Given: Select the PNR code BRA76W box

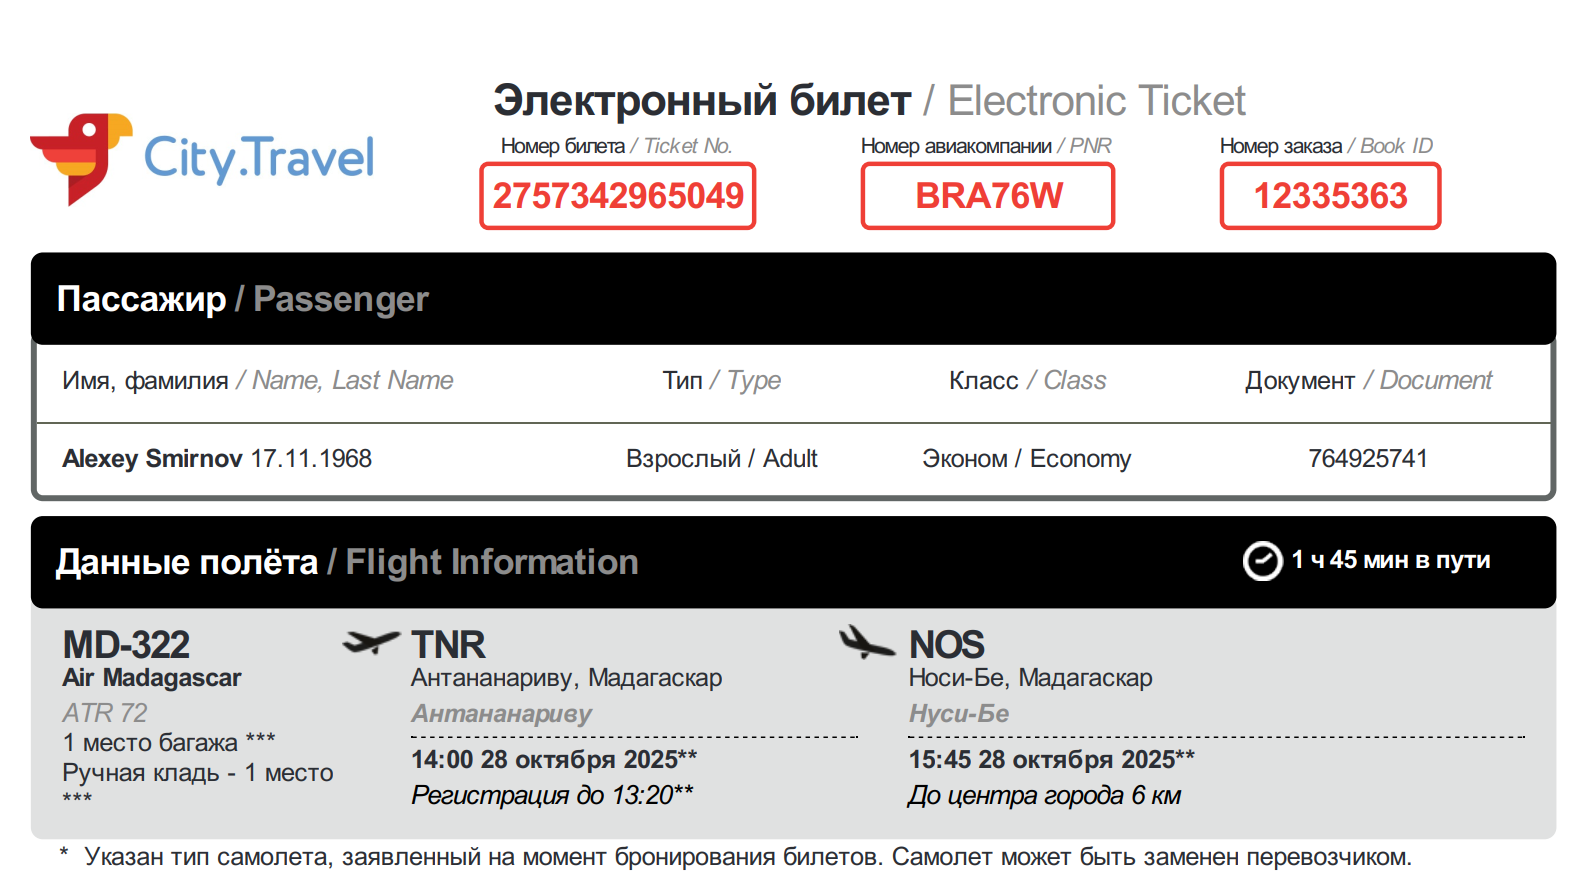Looking at the screenshot, I should (988, 196).
